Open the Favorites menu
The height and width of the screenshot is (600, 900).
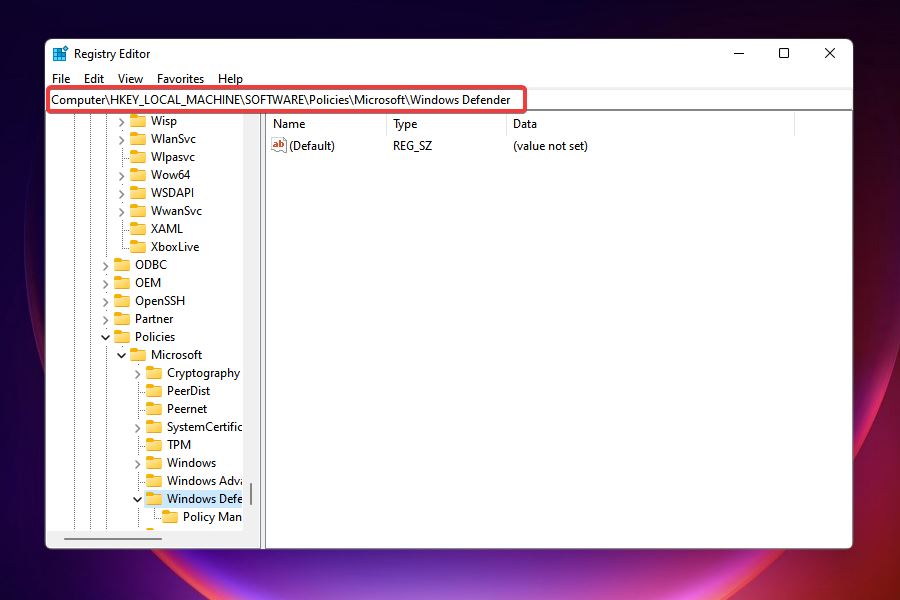(x=180, y=78)
